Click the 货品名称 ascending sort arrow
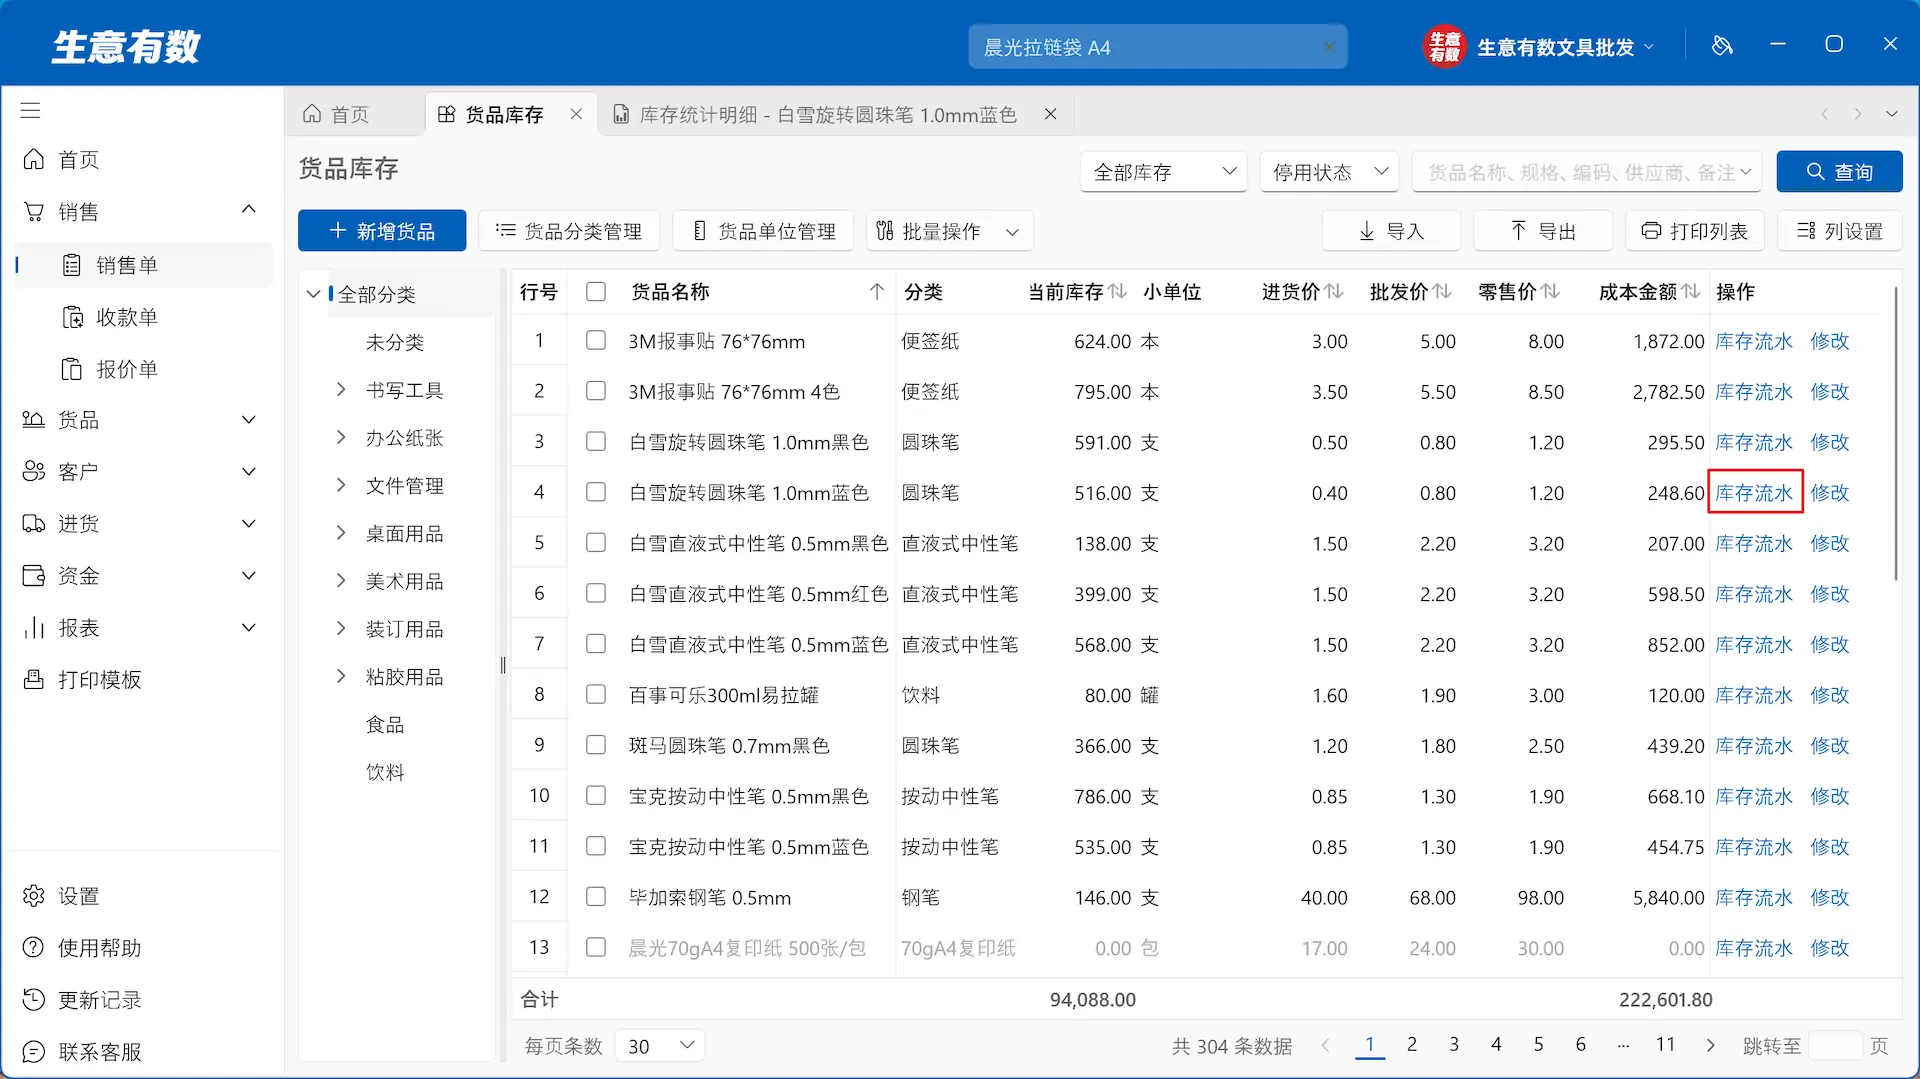Screen dimensions: 1920x1079 point(877,291)
